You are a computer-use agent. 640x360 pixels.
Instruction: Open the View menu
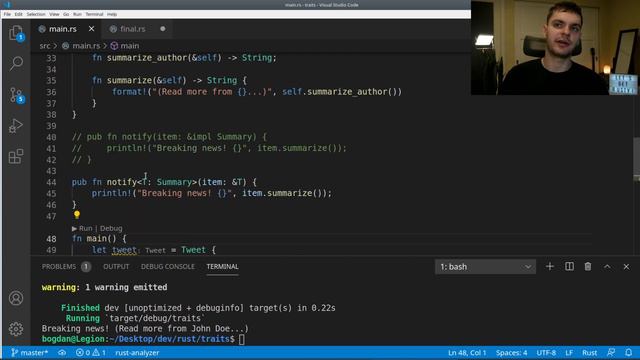pos(54,14)
